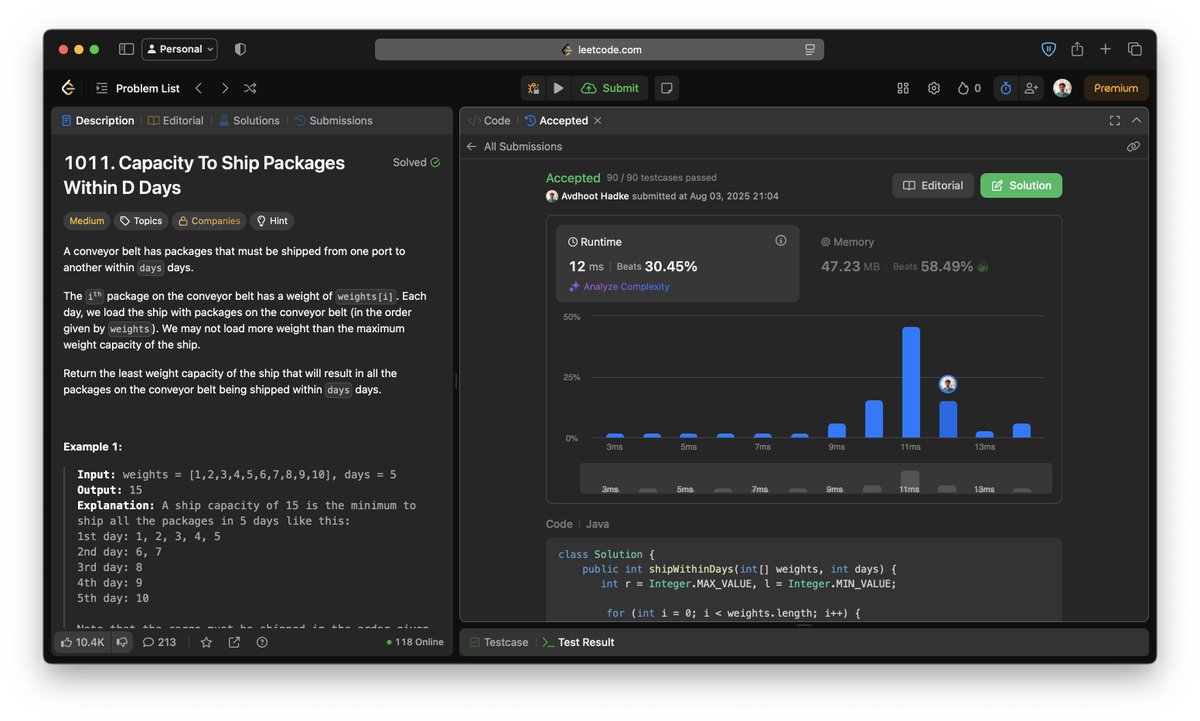Click the LeetCode logo icon
The image size is (1200, 721).
coord(68,88)
